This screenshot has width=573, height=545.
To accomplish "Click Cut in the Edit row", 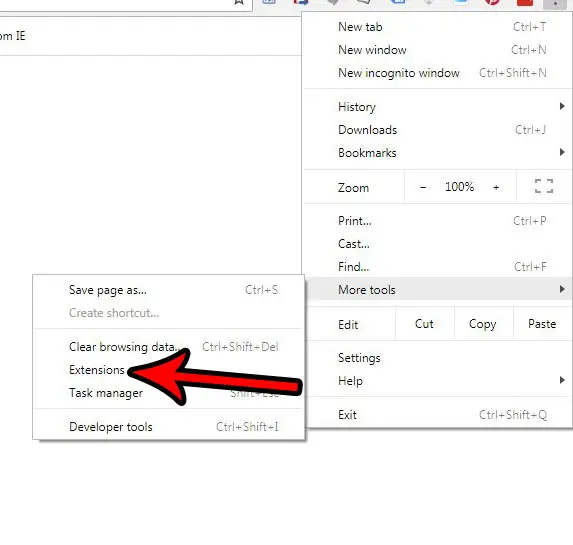I will 425,324.
